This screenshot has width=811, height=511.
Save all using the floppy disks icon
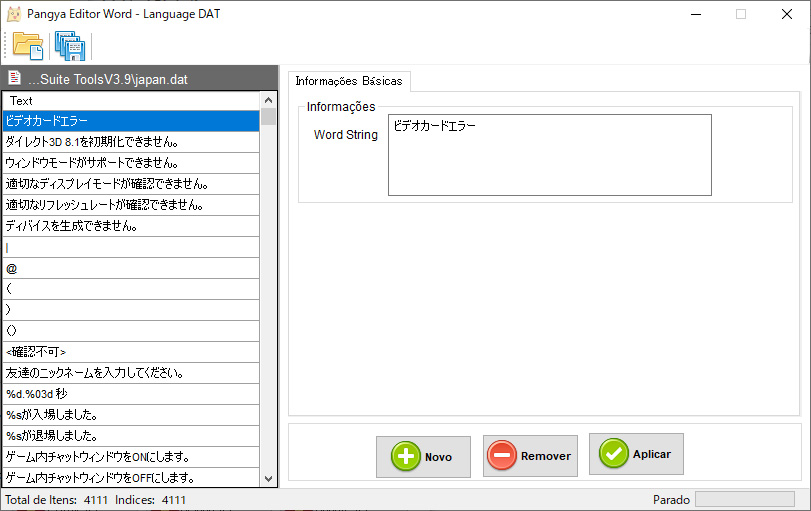point(70,46)
